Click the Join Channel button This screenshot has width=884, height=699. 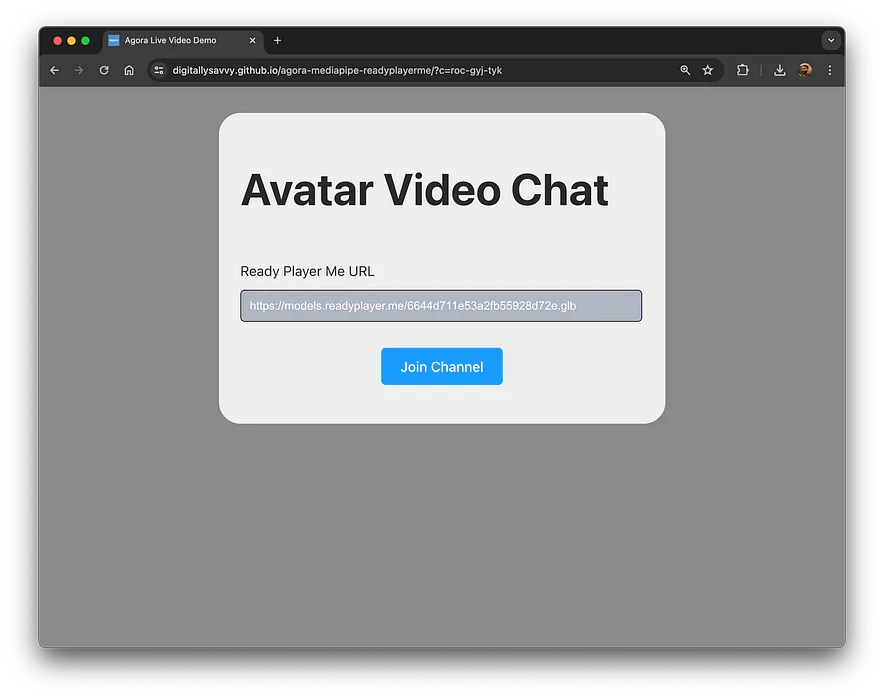pyautogui.click(x=442, y=366)
